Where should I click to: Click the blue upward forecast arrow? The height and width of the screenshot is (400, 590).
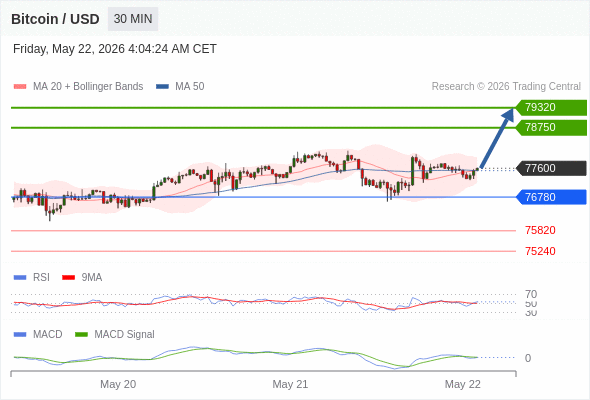tap(497, 138)
